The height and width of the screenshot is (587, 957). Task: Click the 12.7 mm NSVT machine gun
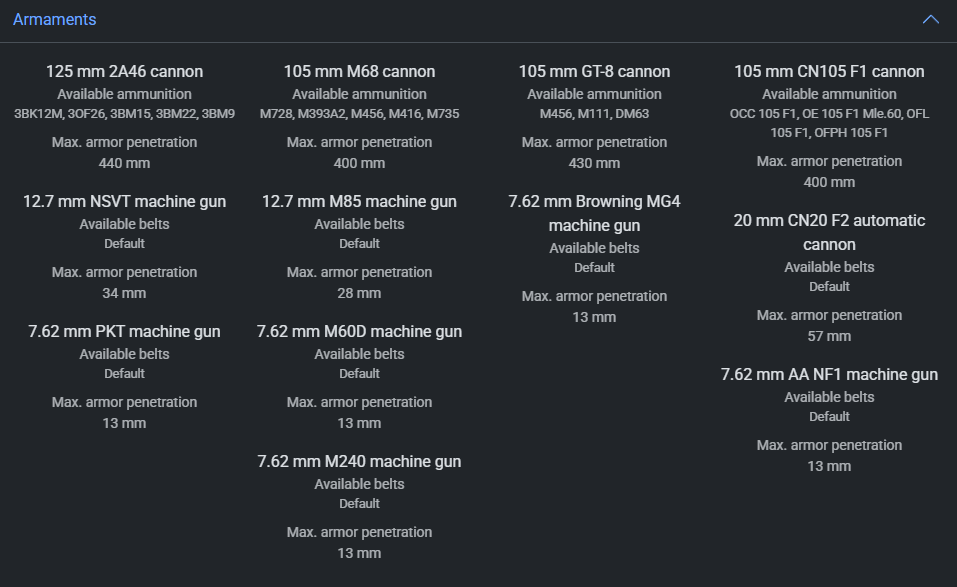click(x=124, y=202)
